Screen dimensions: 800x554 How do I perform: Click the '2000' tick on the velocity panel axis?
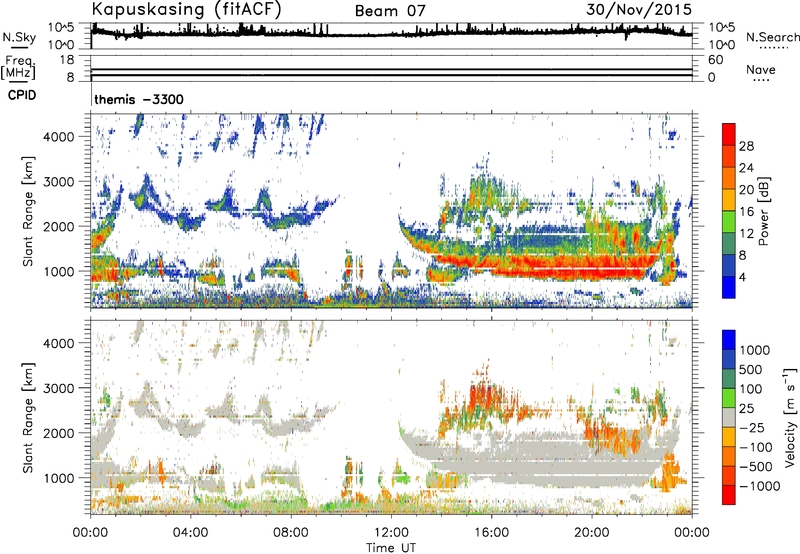pos(59,433)
